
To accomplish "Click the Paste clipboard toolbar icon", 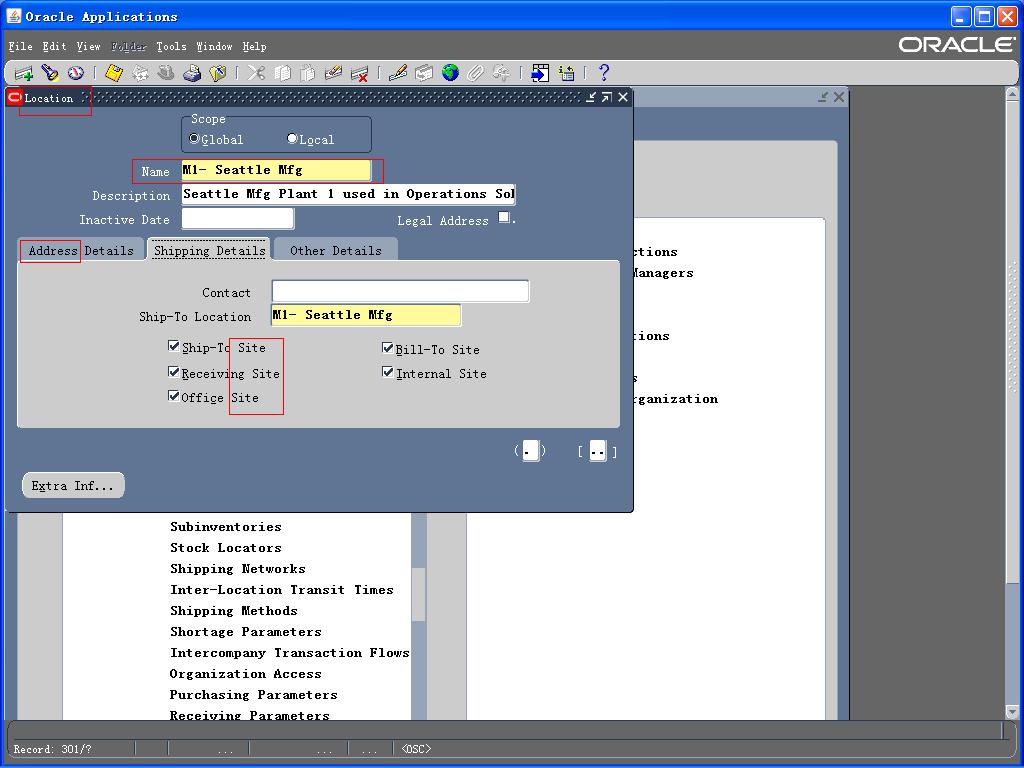I will coord(308,72).
